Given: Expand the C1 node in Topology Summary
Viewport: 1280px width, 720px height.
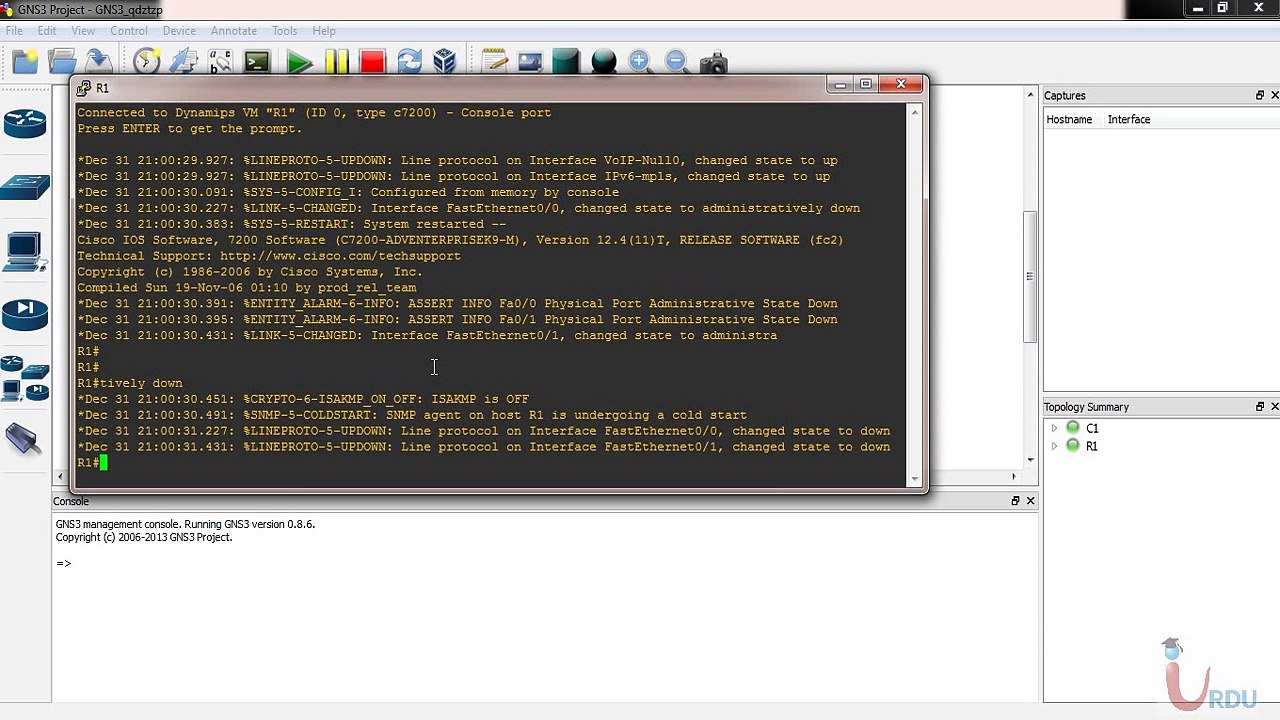Looking at the screenshot, I should [1054, 428].
